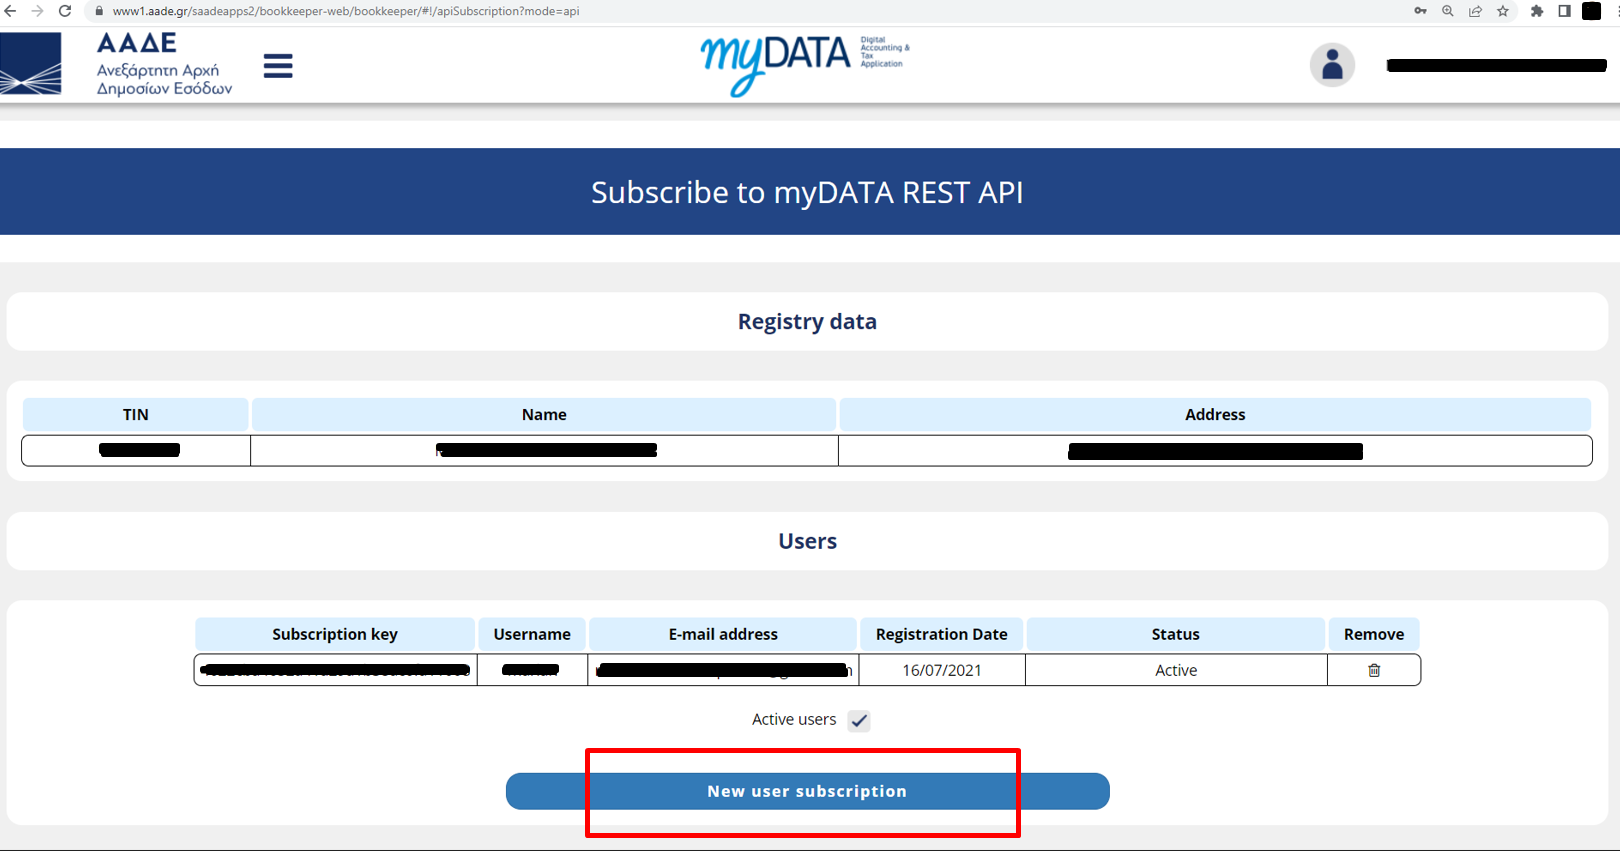1620x851 pixels.
Task: View site information via lock icon
Action: pos(99,11)
